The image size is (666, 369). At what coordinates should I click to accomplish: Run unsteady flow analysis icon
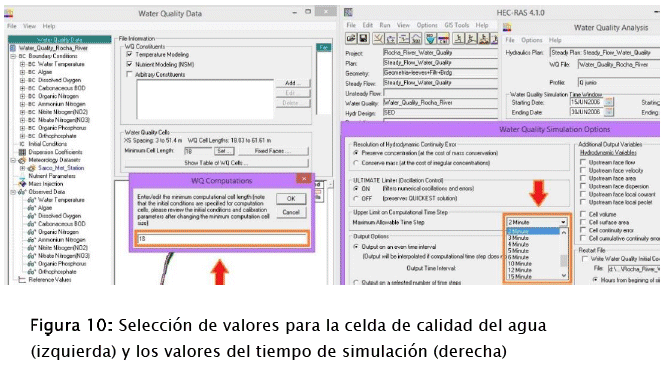[x=471, y=39]
